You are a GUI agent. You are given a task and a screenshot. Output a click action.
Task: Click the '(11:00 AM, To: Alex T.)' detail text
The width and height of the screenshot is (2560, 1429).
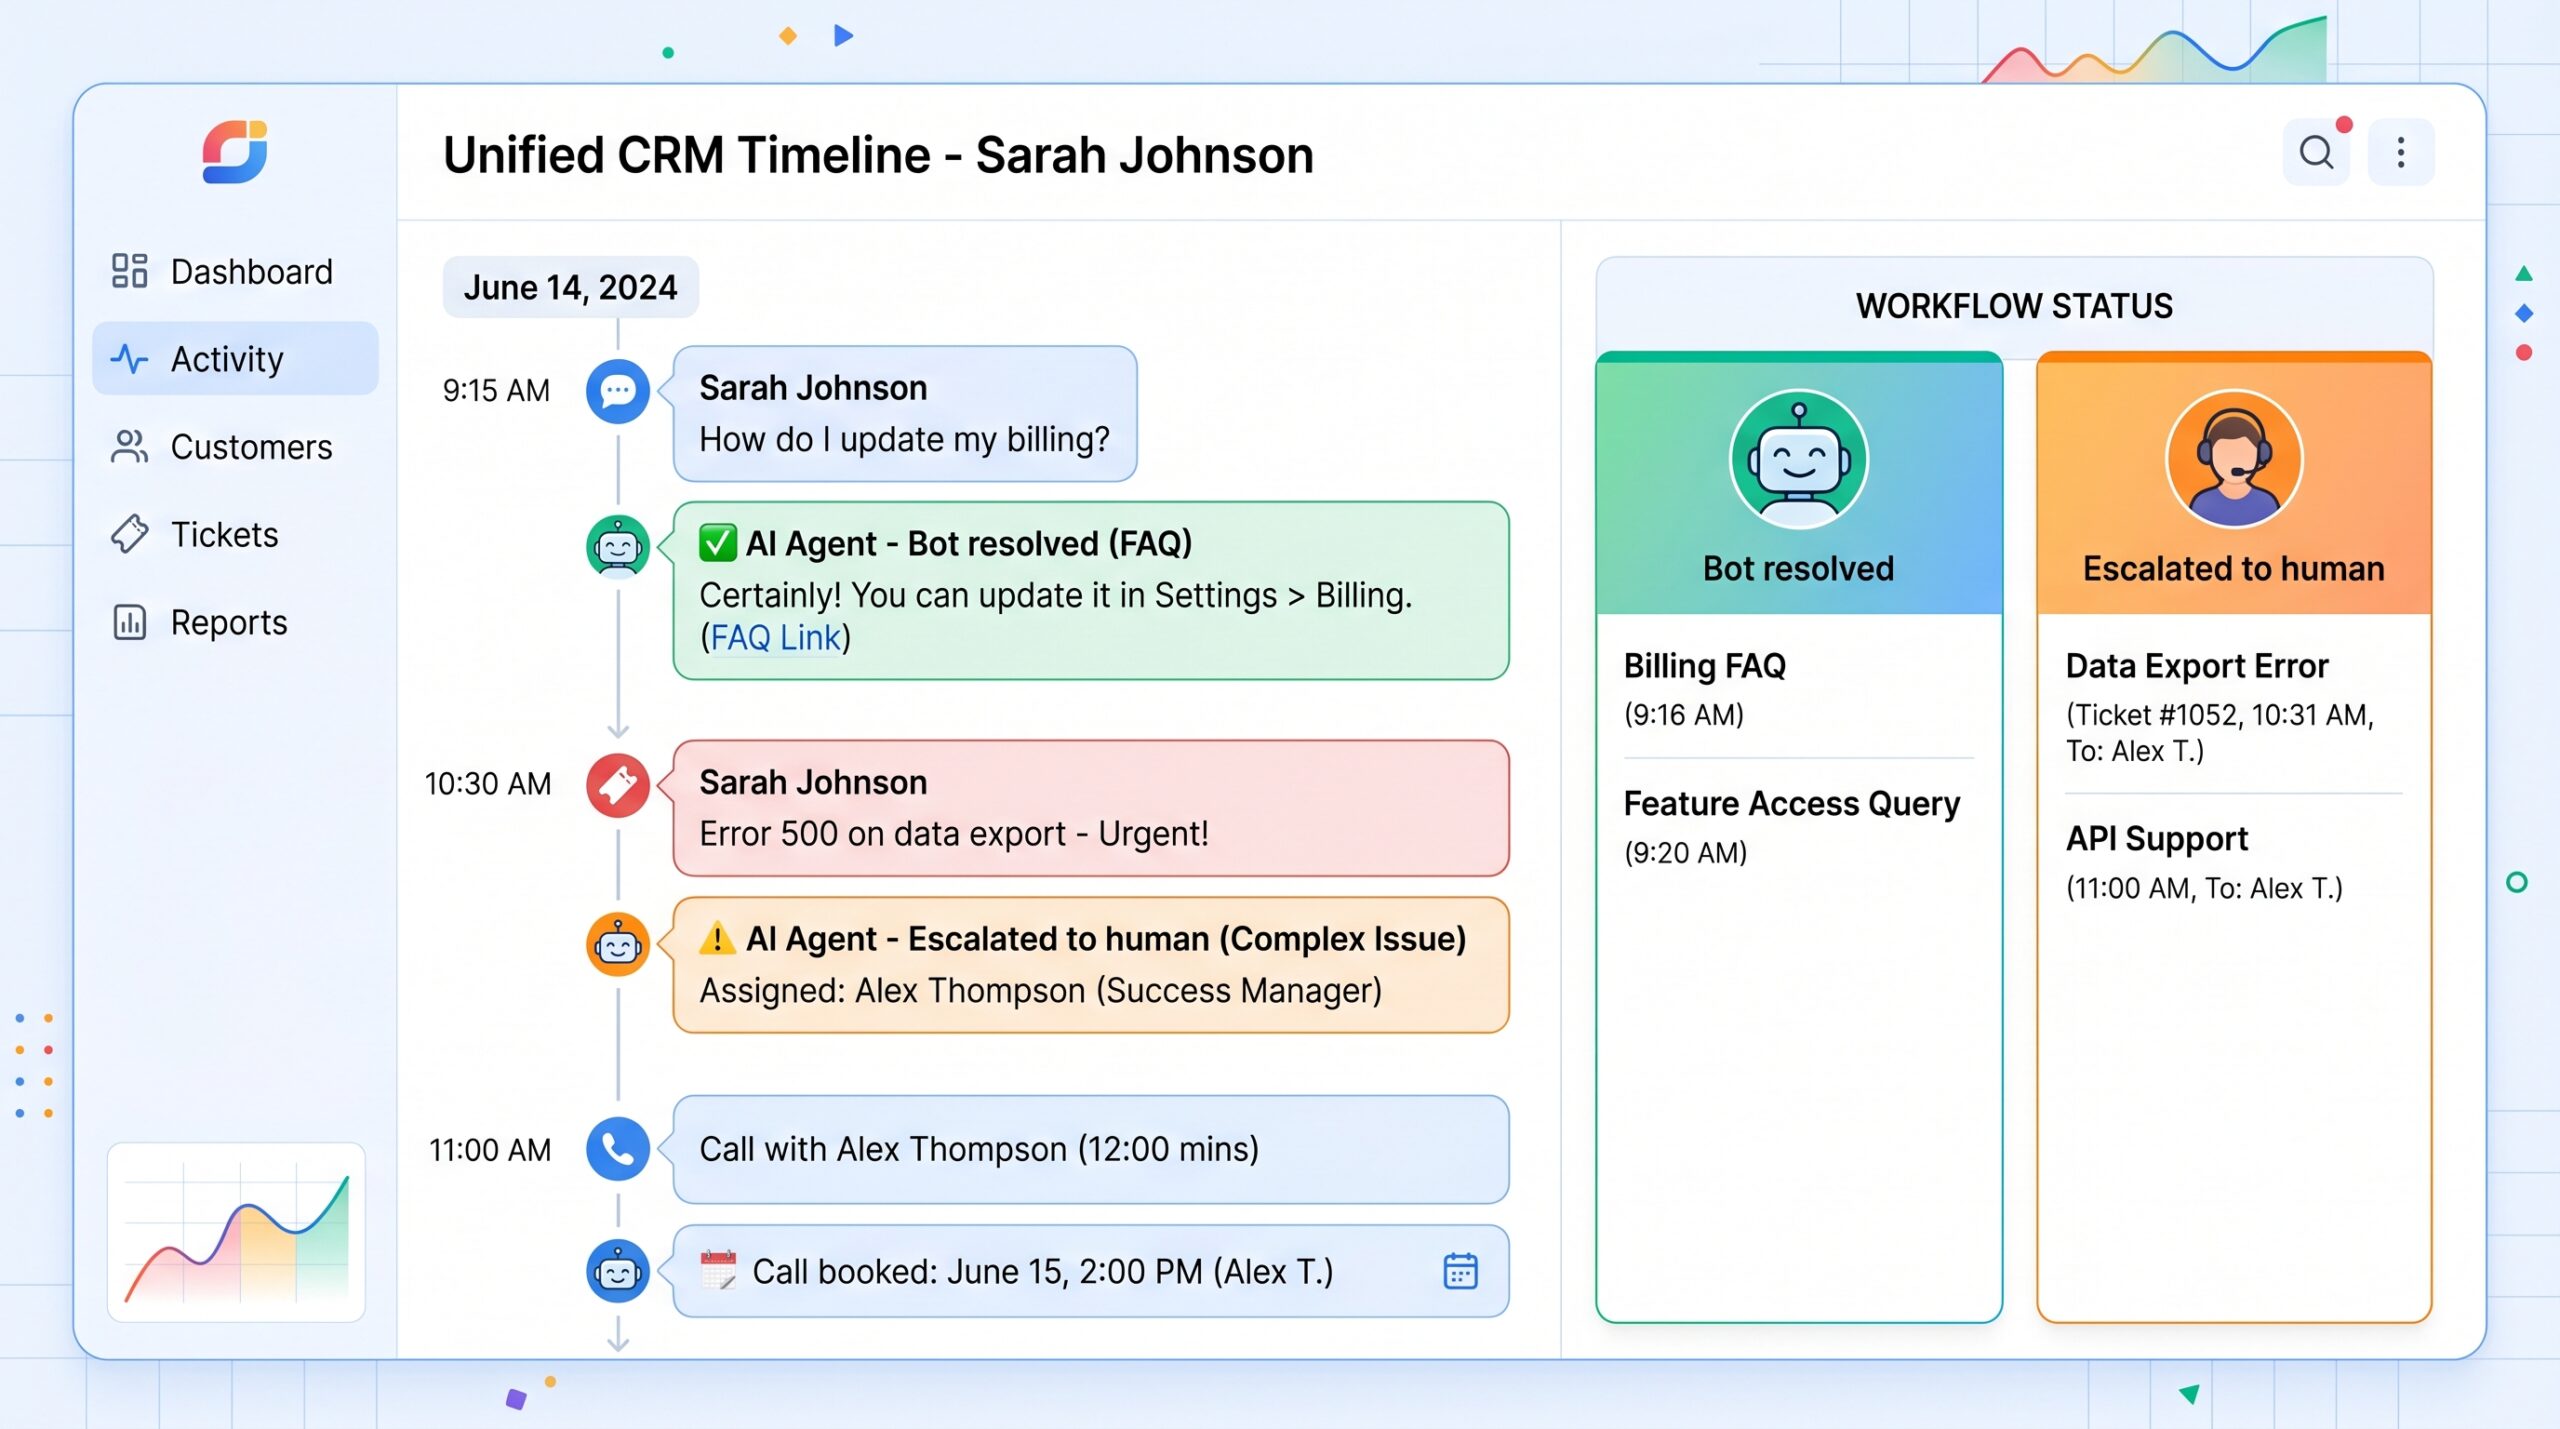click(2204, 888)
